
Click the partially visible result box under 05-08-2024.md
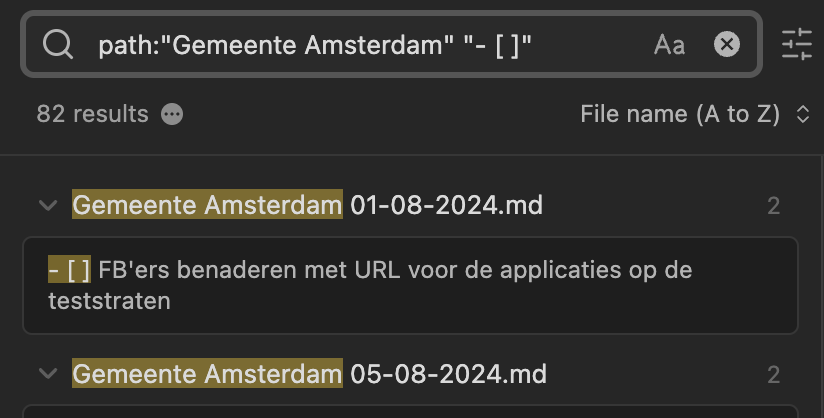tap(410, 411)
